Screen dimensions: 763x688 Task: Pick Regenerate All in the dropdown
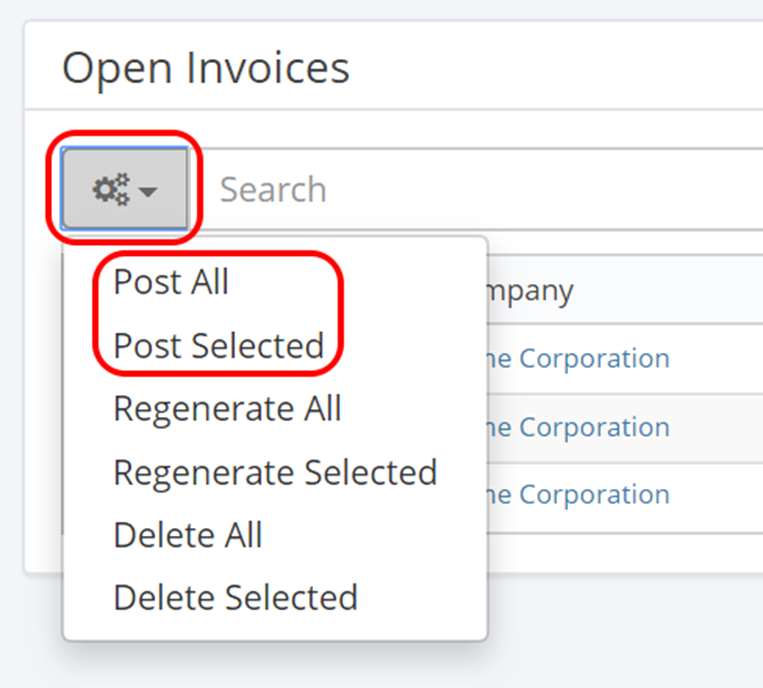pyautogui.click(x=227, y=408)
